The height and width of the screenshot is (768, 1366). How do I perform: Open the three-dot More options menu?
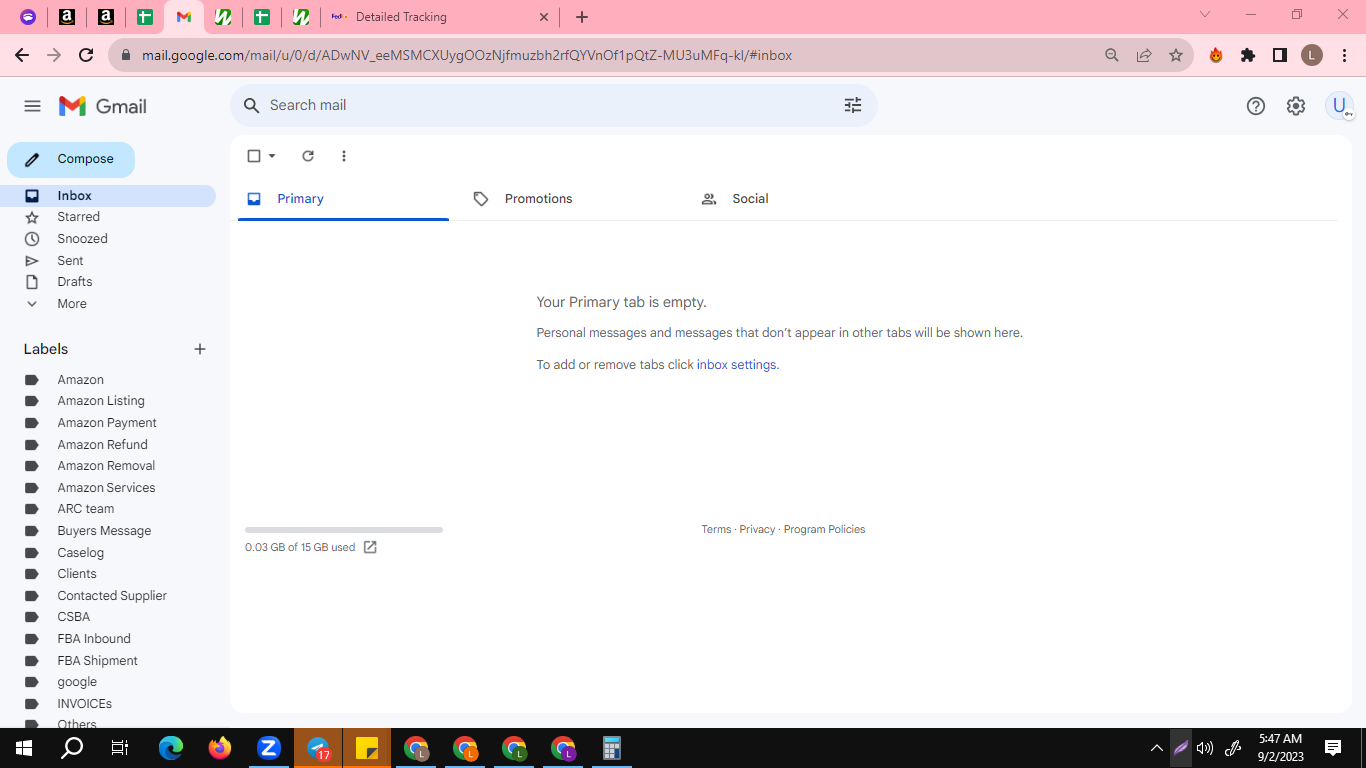pyautogui.click(x=344, y=156)
